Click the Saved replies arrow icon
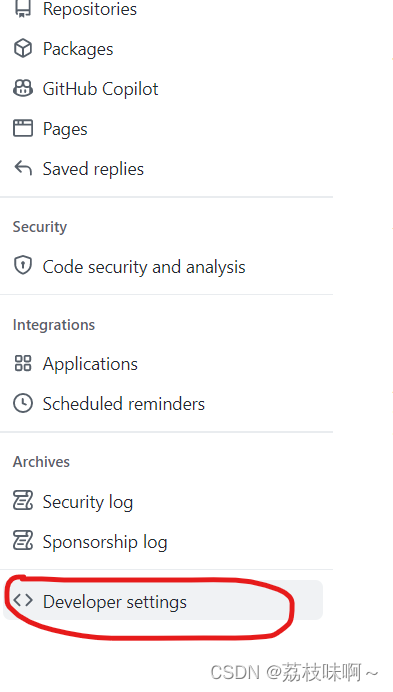This screenshot has height=692, width=393. coord(23,168)
